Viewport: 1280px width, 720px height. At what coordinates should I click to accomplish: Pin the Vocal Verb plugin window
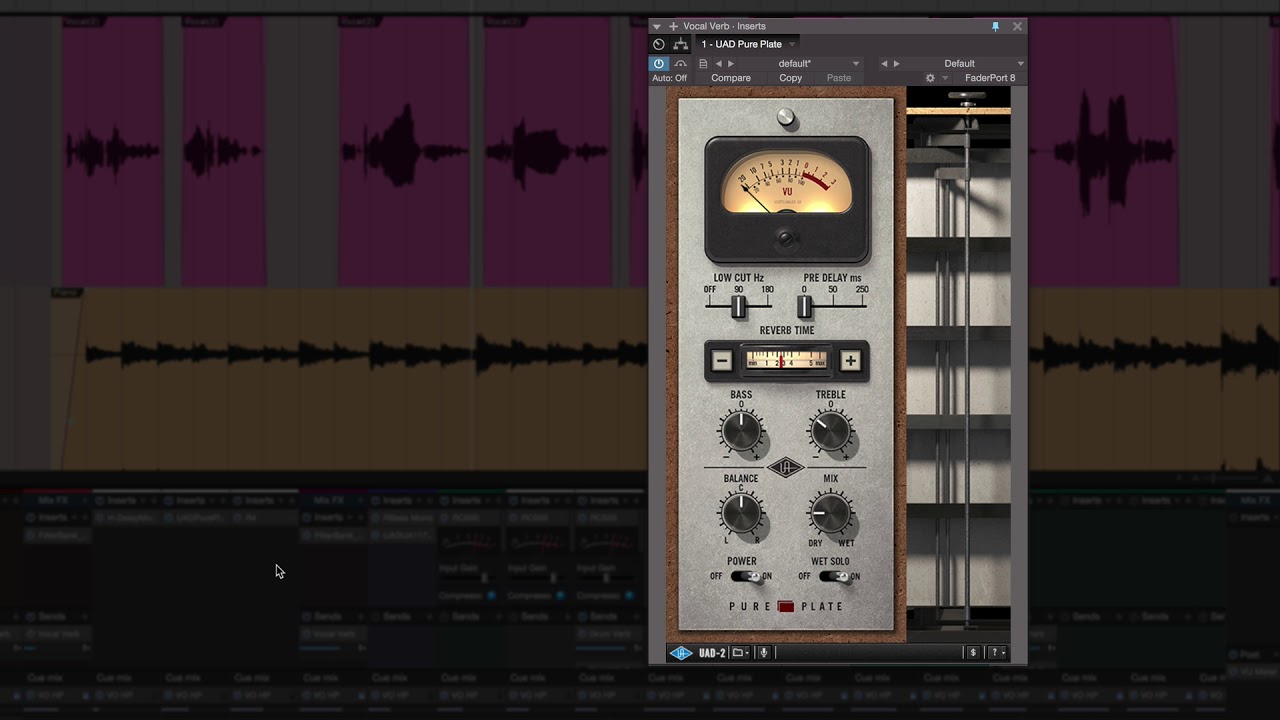pos(995,26)
